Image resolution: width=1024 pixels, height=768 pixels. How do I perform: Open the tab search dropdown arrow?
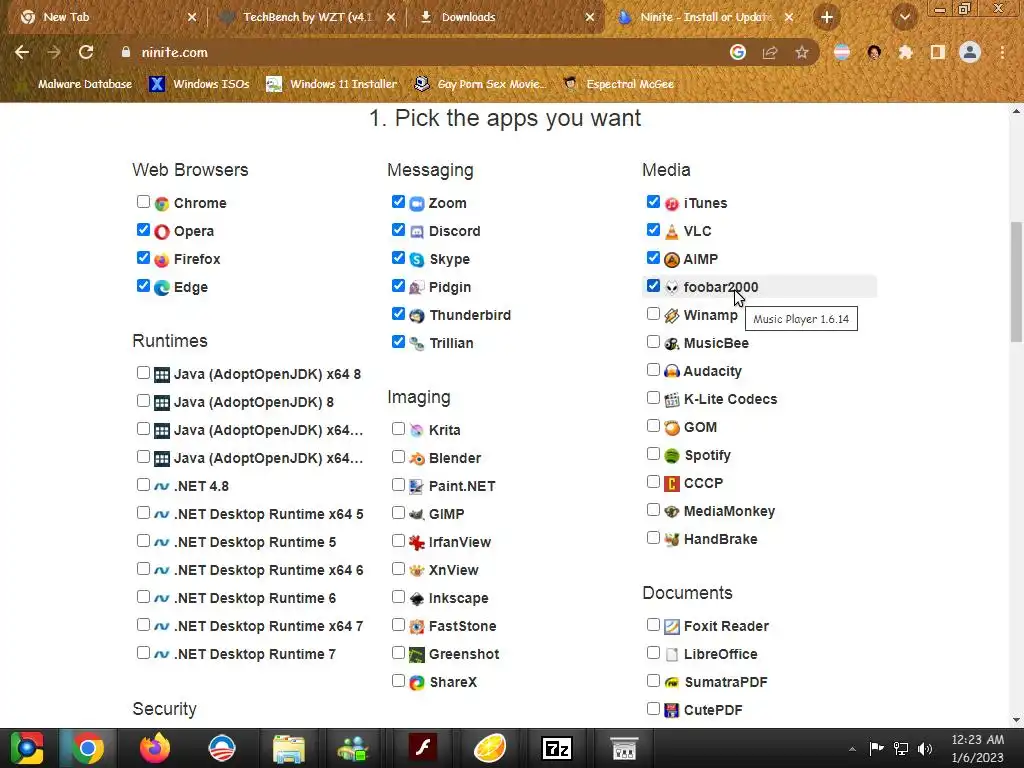pos(905,18)
